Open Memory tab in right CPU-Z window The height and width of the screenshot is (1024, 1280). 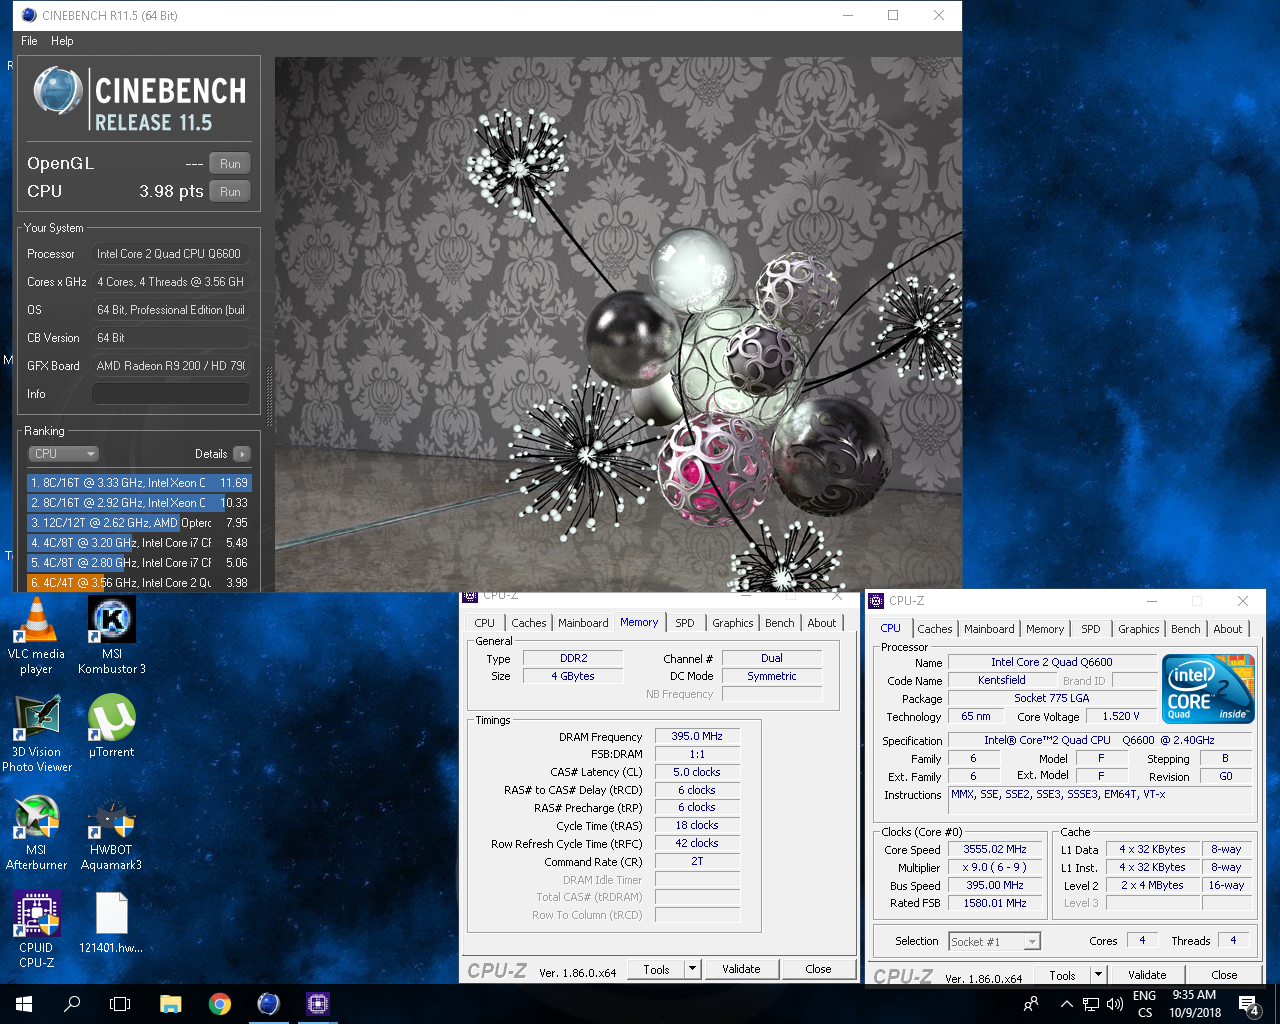click(x=1045, y=629)
